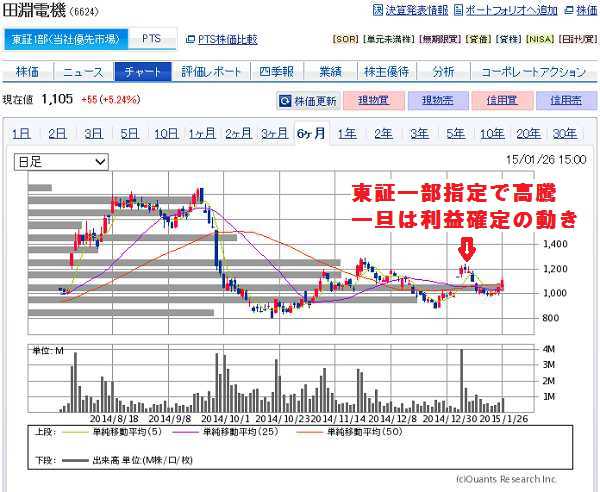Click the 2014/10/1 date axis label
600x492 pixels.
click(226, 418)
